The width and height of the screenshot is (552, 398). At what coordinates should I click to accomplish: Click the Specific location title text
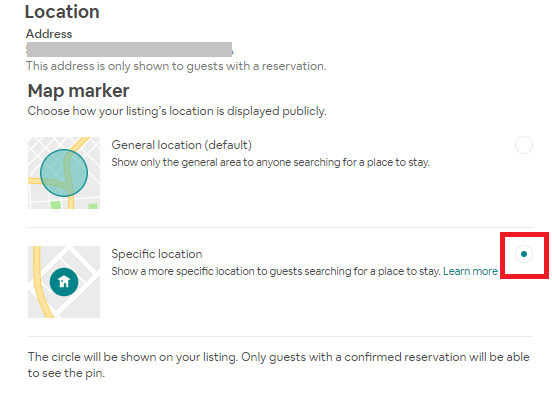[157, 254]
